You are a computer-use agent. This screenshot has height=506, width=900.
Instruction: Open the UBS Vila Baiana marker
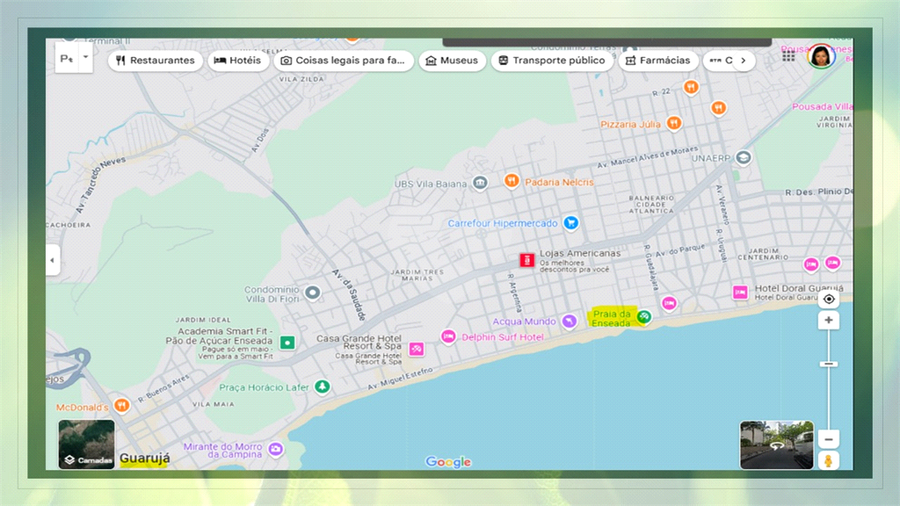480,183
